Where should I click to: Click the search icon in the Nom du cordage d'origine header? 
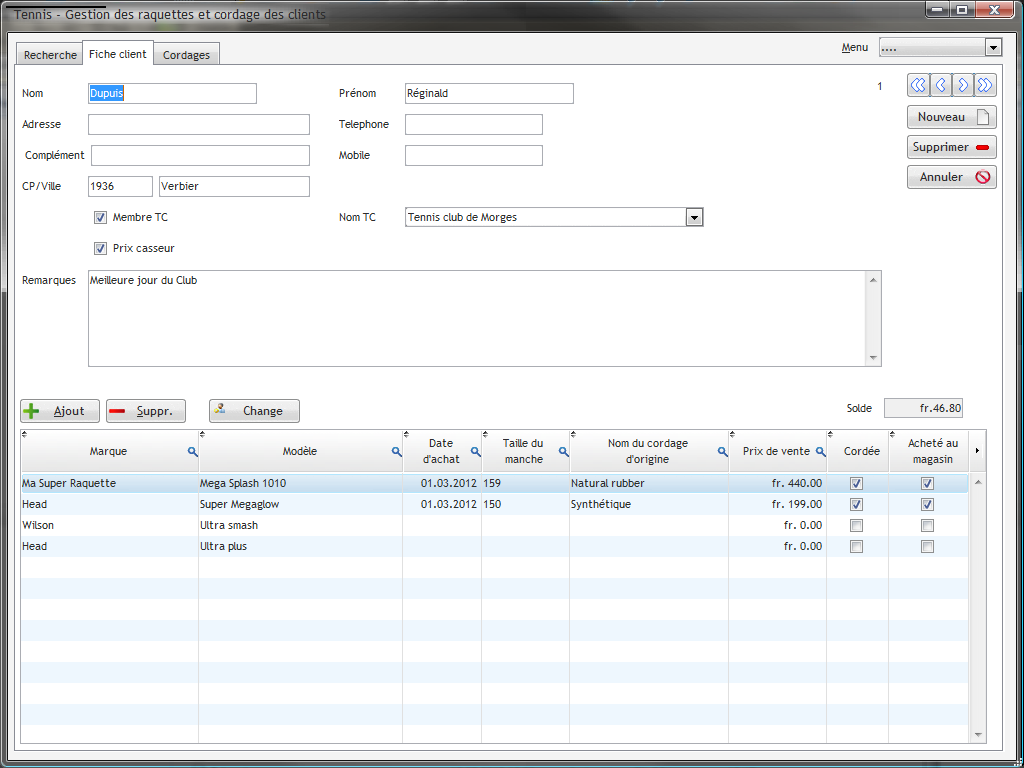point(722,451)
